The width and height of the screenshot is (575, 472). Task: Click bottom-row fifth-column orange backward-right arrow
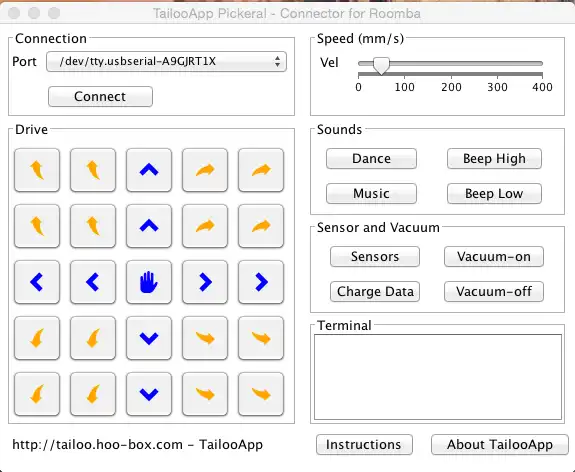click(x=261, y=394)
